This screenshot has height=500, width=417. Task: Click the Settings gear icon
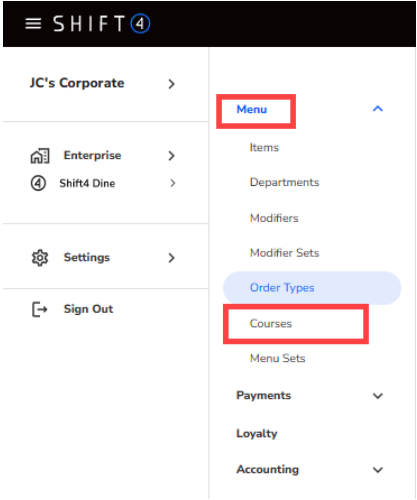point(40,258)
